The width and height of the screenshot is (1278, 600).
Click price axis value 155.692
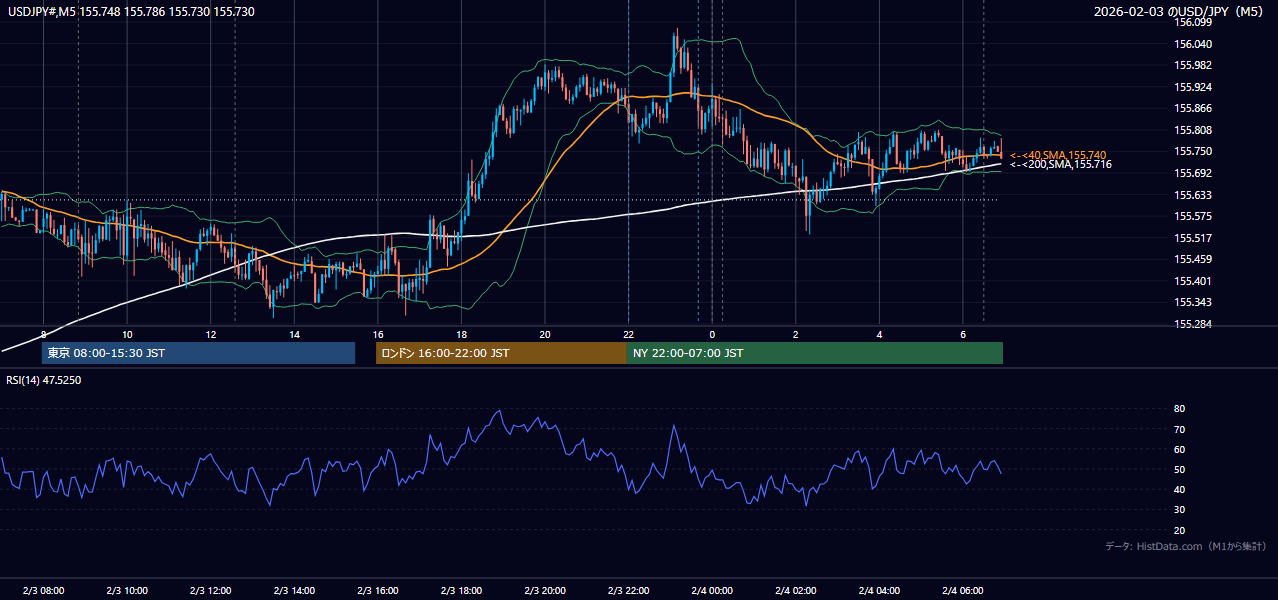(1193, 173)
